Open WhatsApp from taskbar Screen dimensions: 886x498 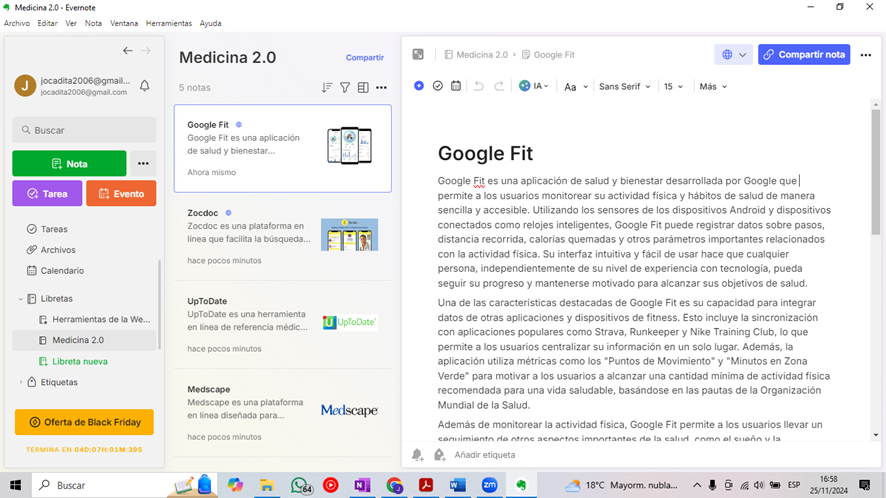300,485
